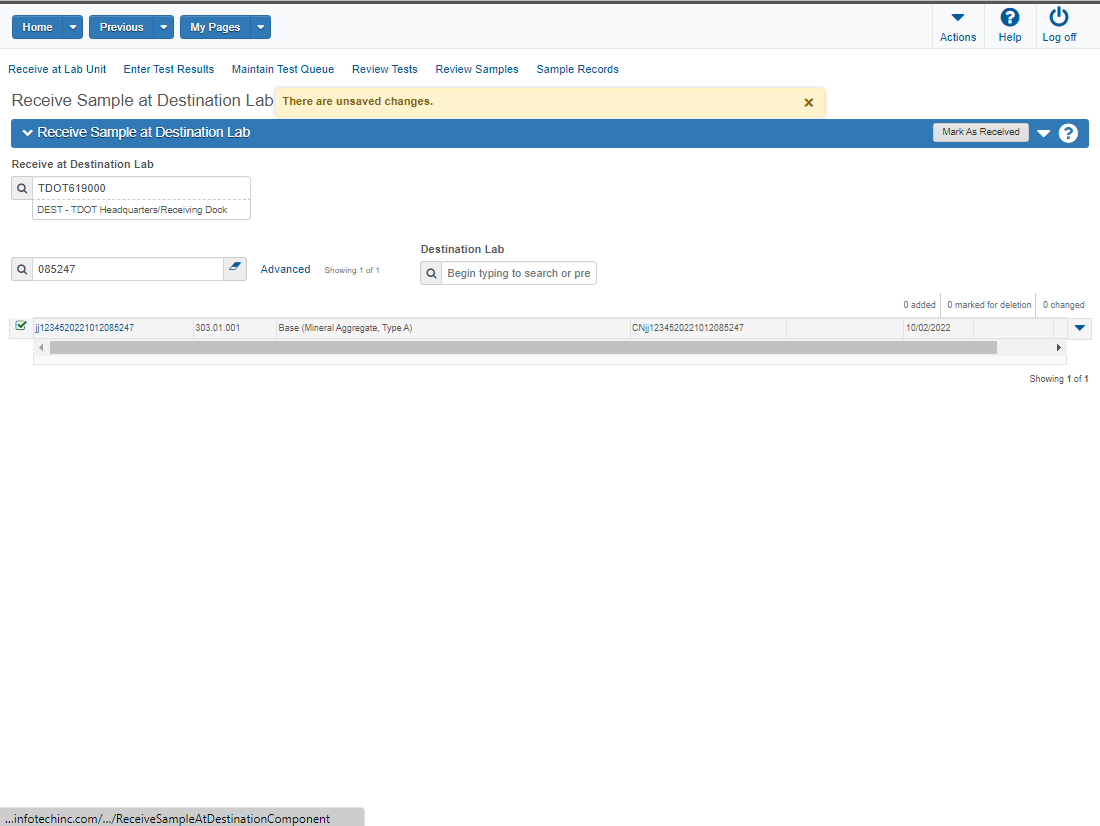
Task: Open the Review Samples tab
Action: click(x=477, y=69)
